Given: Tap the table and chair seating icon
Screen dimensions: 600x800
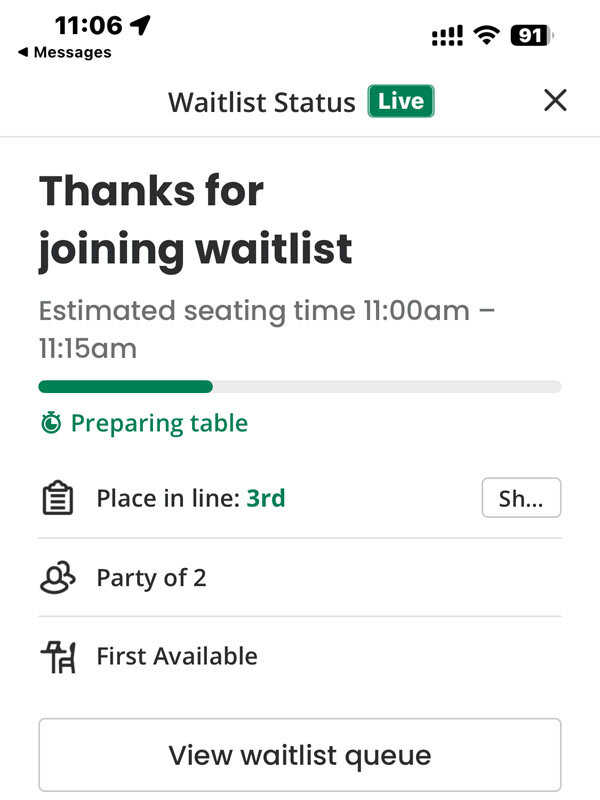Looking at the screenshot, I should pos(59,657).
